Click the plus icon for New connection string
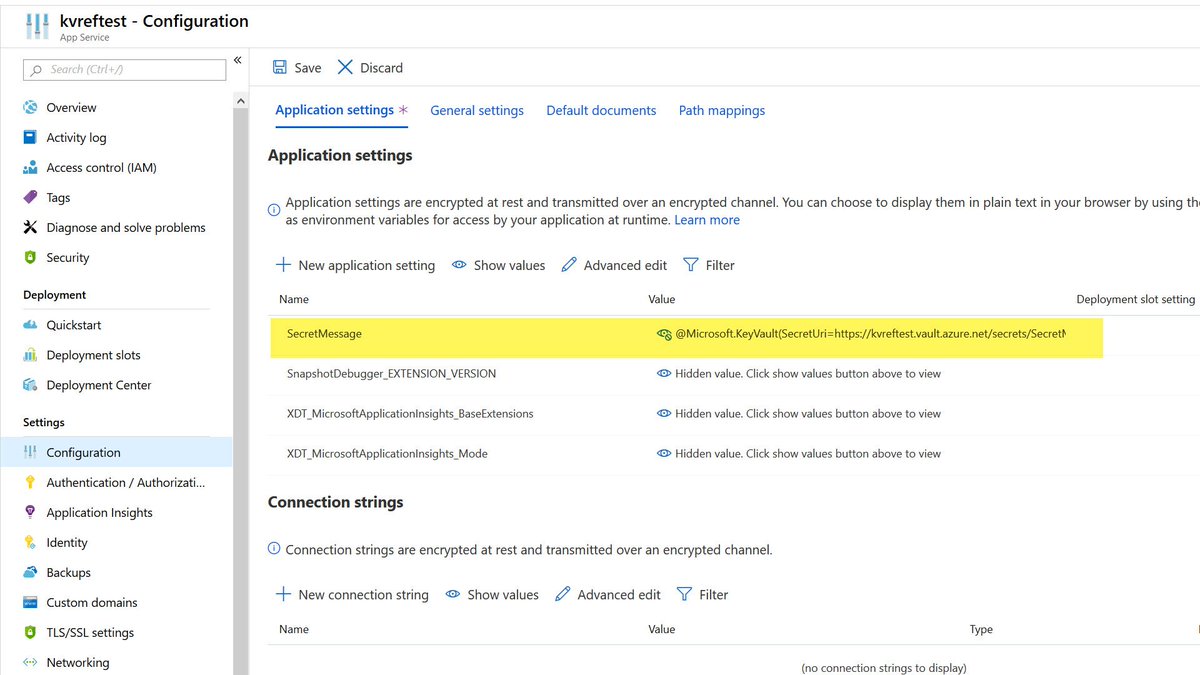This screenshot has height=675, width=1200. 283,594
